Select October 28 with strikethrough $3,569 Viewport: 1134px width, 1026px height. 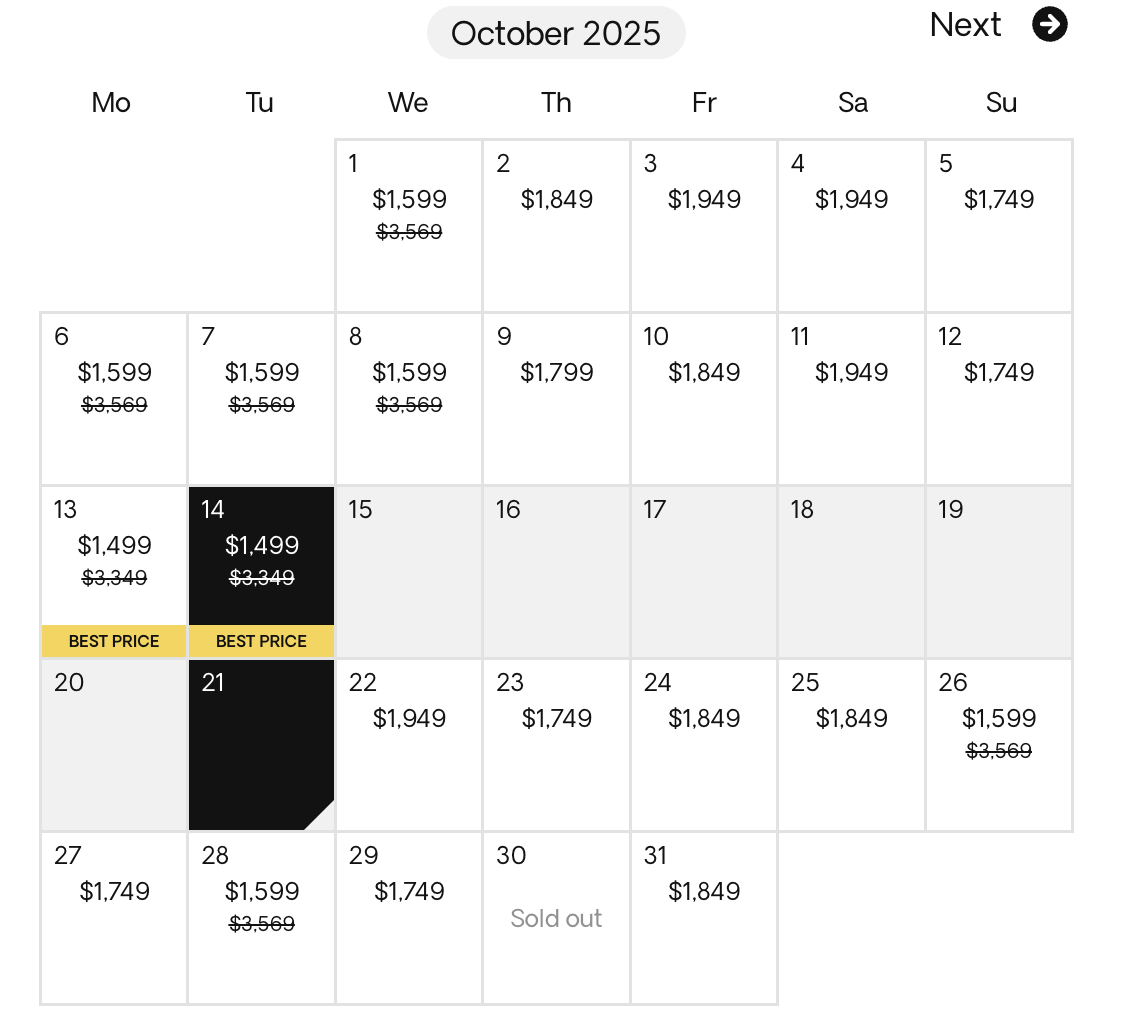(x=261, y=918)
